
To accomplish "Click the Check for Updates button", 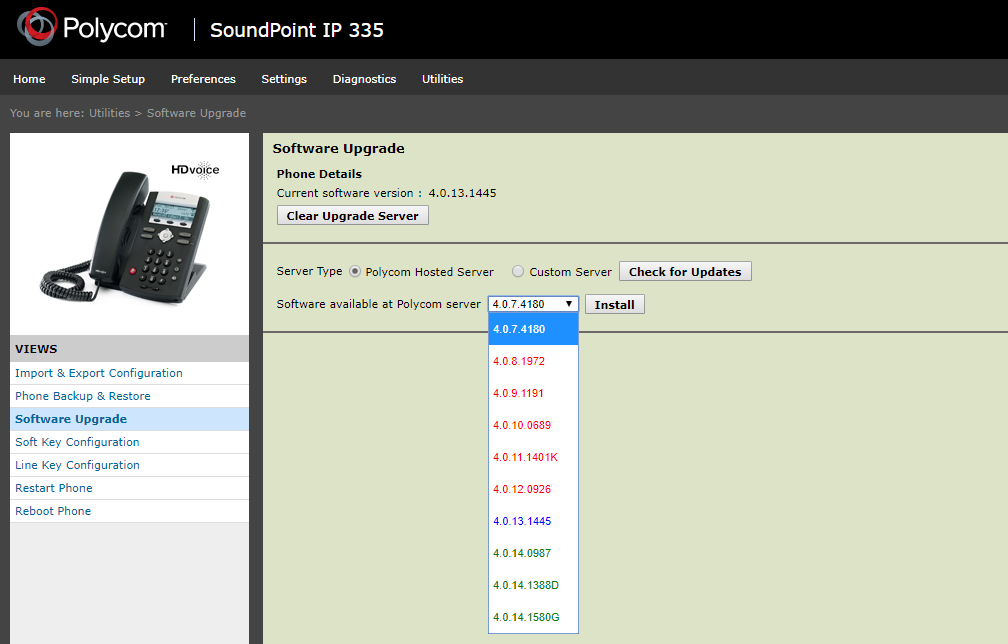I will (685, 272).
